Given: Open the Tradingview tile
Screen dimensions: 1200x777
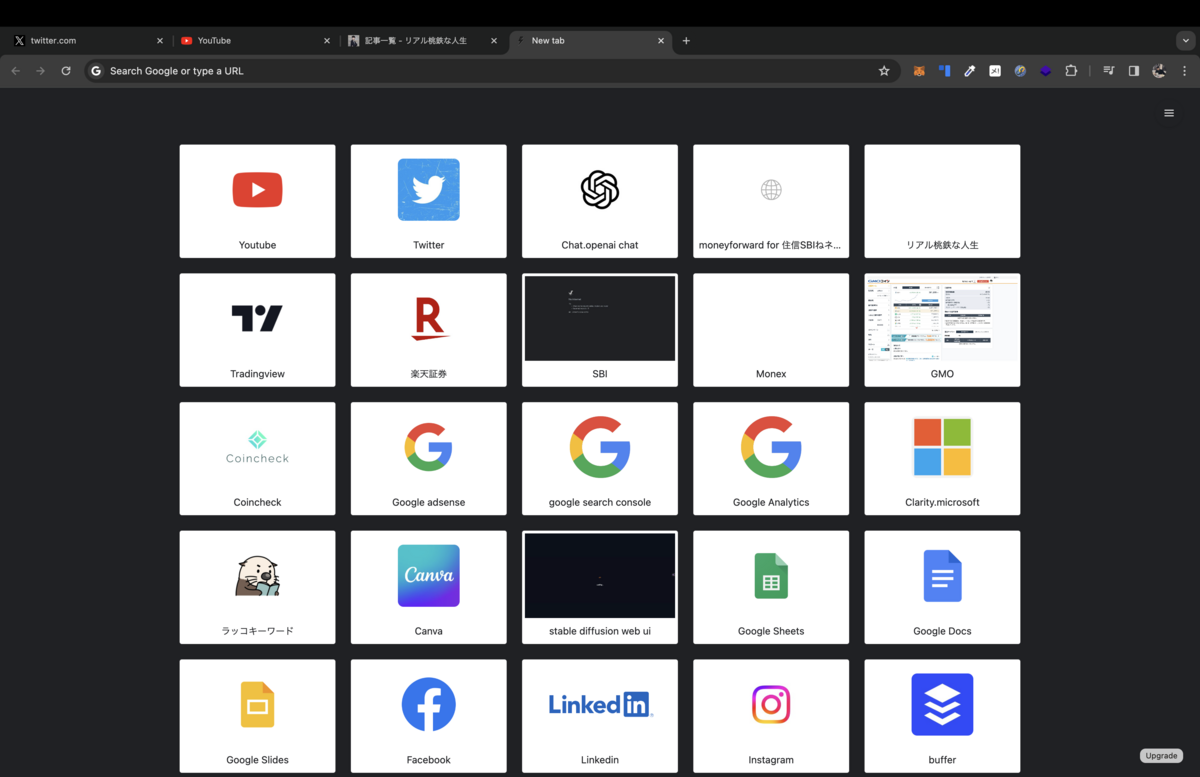Looking at the screenshot, I should pos(257,330).
